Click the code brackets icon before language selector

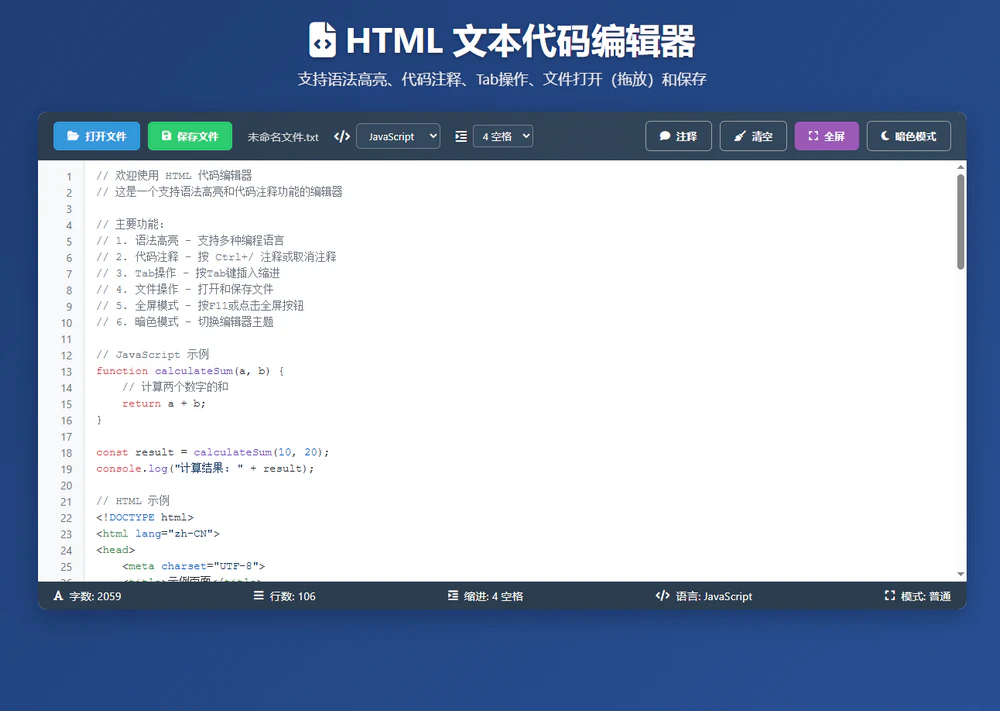tap(342, 136)
